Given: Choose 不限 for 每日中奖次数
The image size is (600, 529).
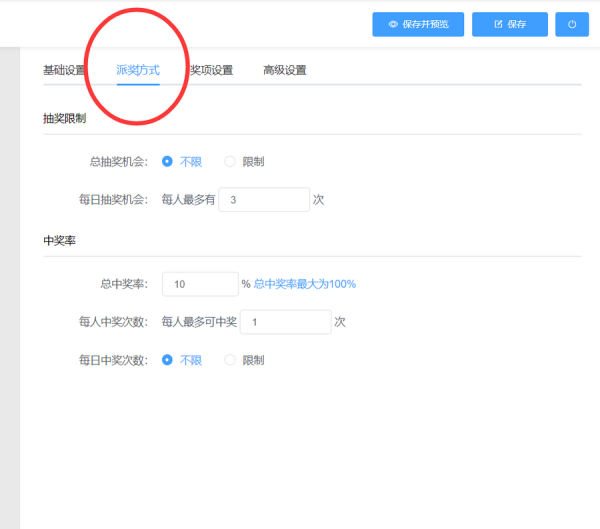Looking at the screenshot, I should click(x=182, y=360).
